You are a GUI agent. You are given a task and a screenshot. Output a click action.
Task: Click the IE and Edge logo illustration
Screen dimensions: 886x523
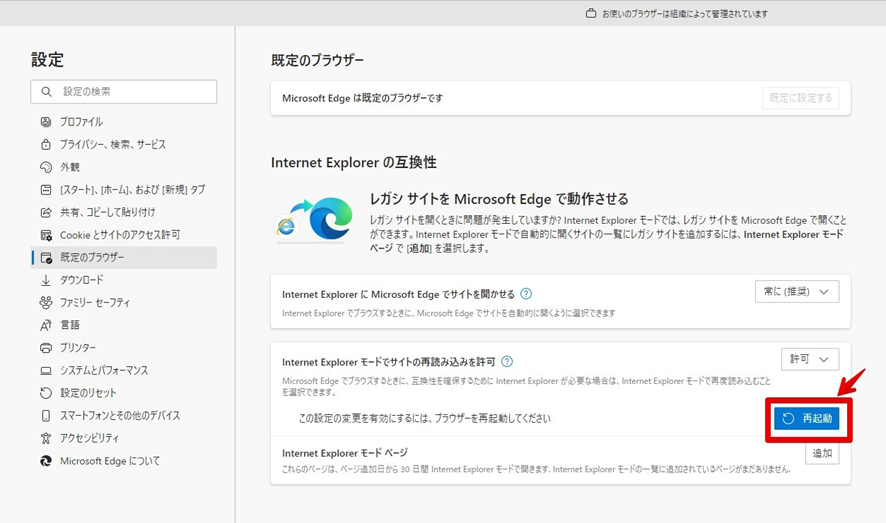click(x=314, y=218)
